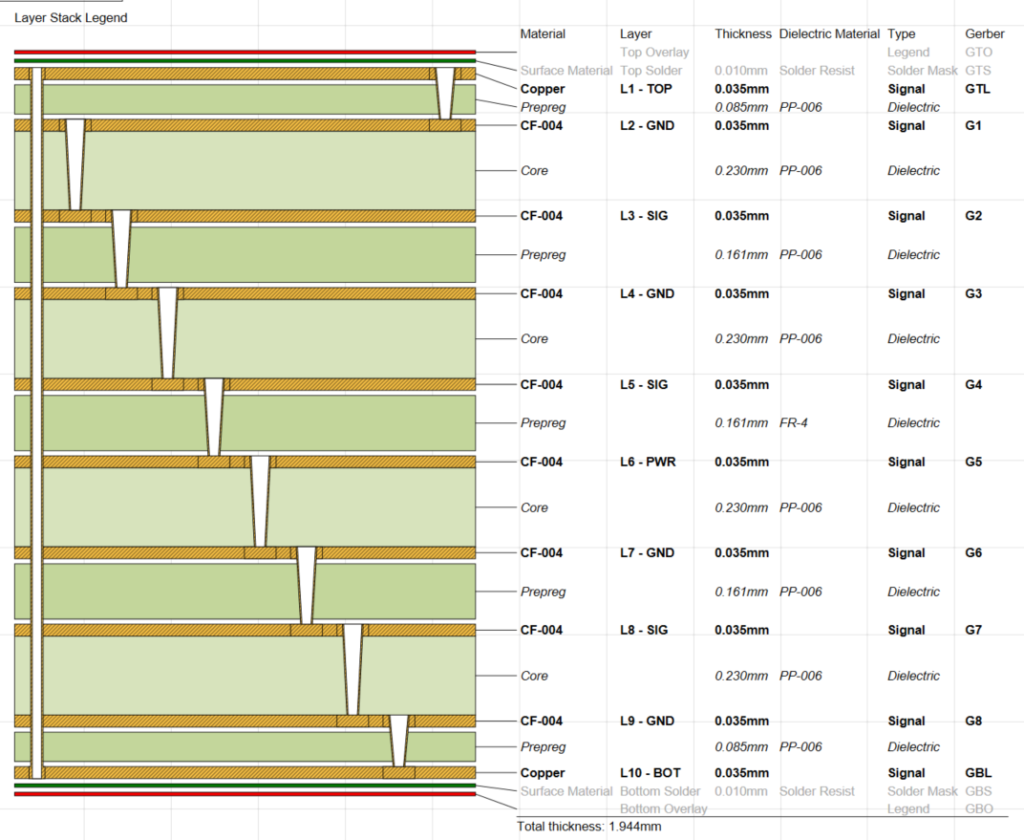Click Signal type in the L9 - GND row
1024x840 pixels.
click(906, 720)
